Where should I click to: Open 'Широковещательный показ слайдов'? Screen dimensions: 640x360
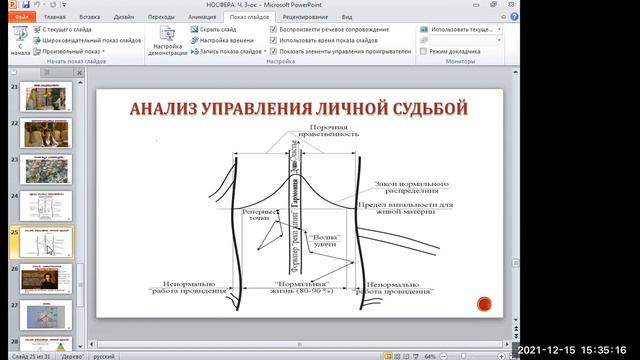click(87, 40)
